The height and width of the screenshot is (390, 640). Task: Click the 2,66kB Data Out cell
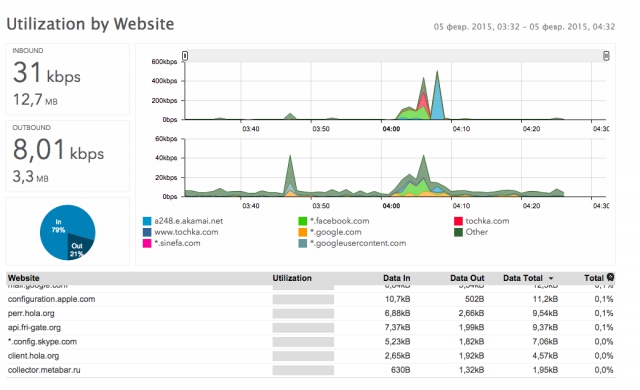click(x=471, y=313)
